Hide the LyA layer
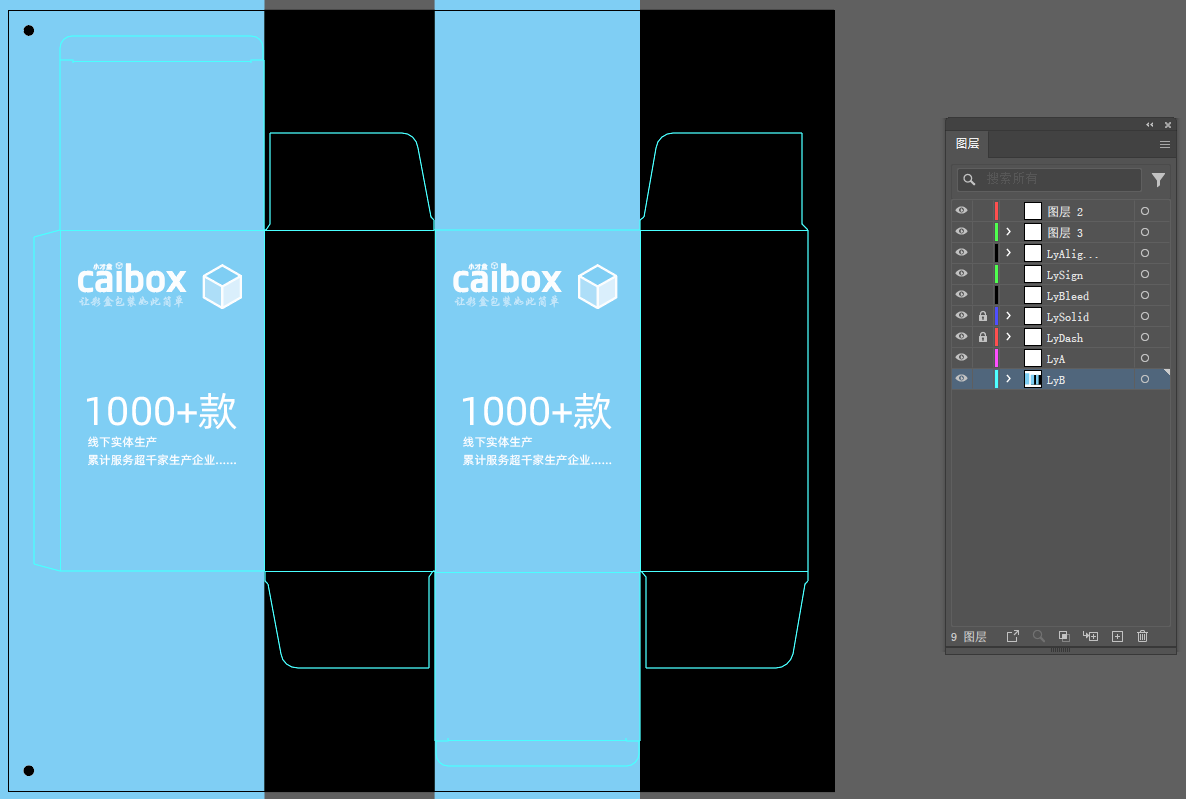Screen dimensions: 1186x799 tap(961, 359)
